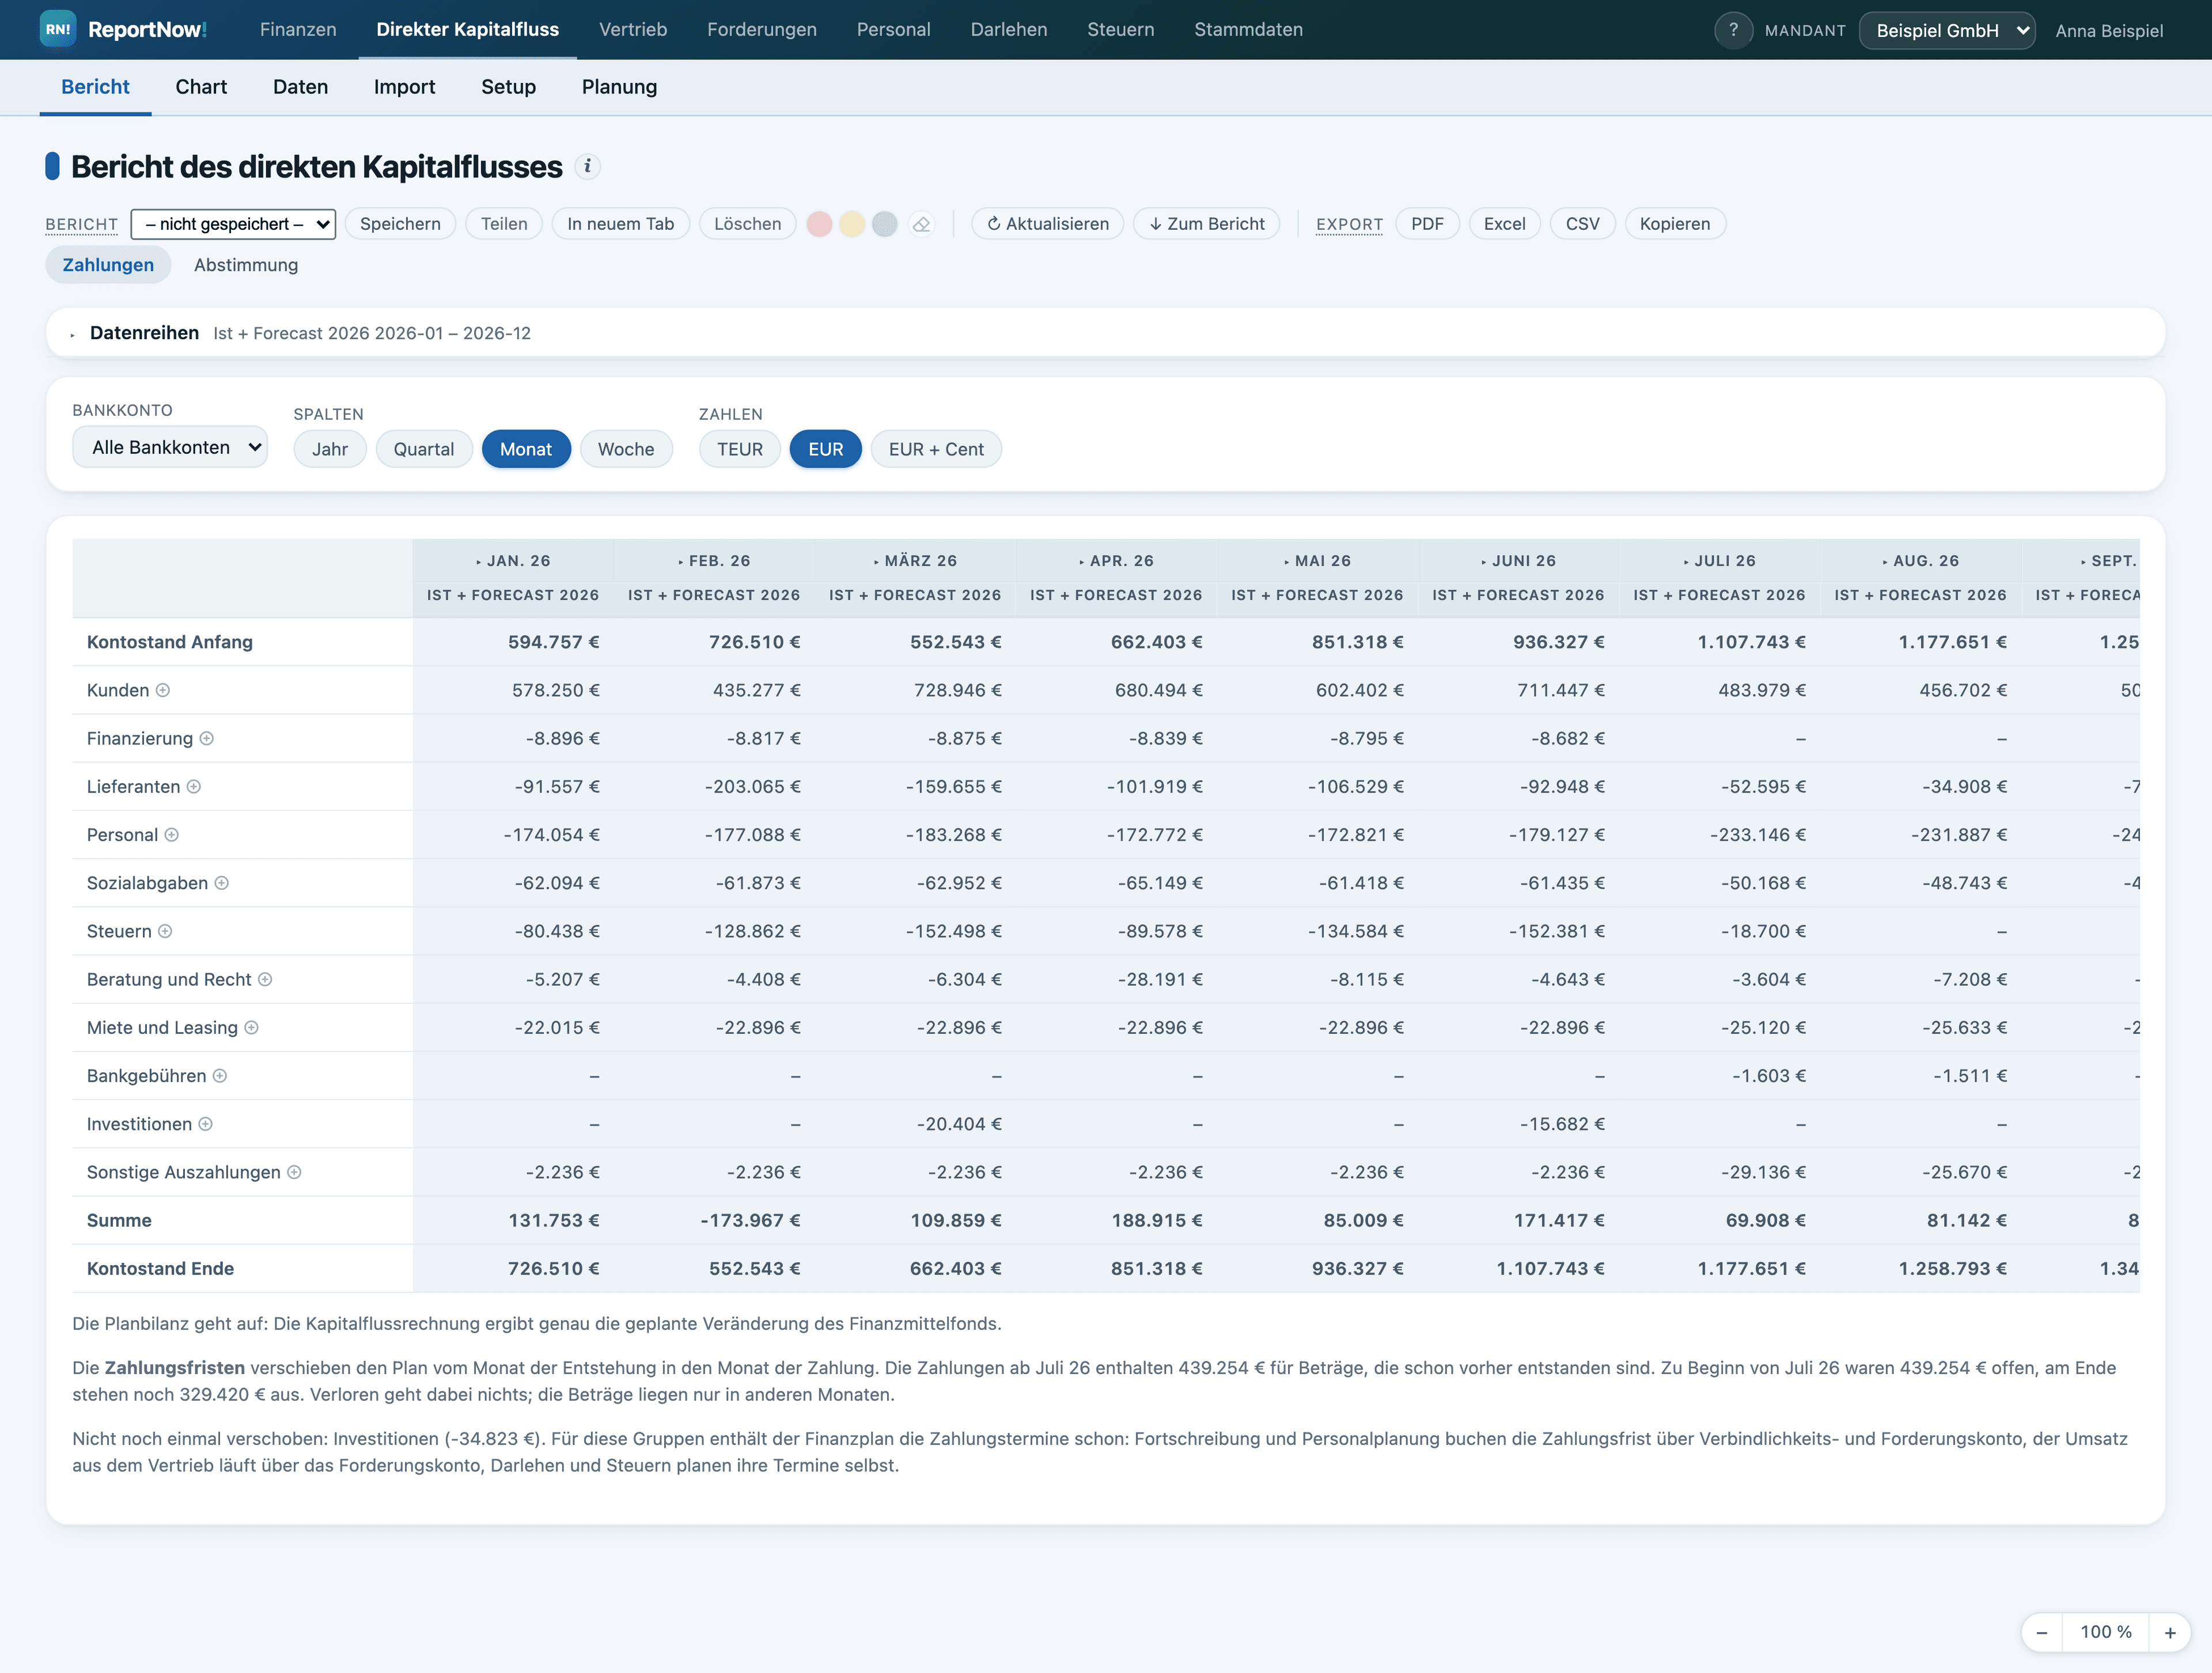Pick the yellow color swatch

pos(851,224)
